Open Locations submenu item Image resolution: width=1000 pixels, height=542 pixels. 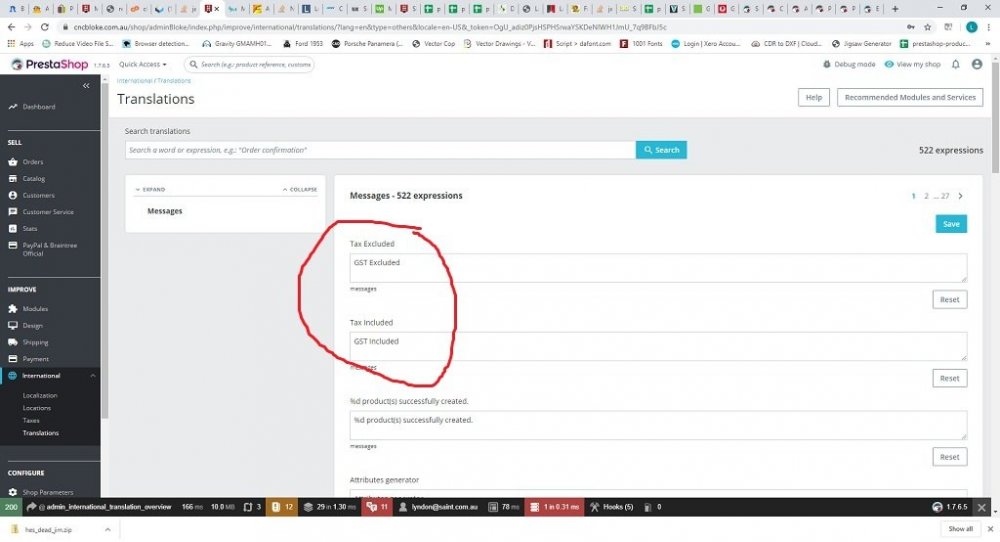tap(36, 408)
